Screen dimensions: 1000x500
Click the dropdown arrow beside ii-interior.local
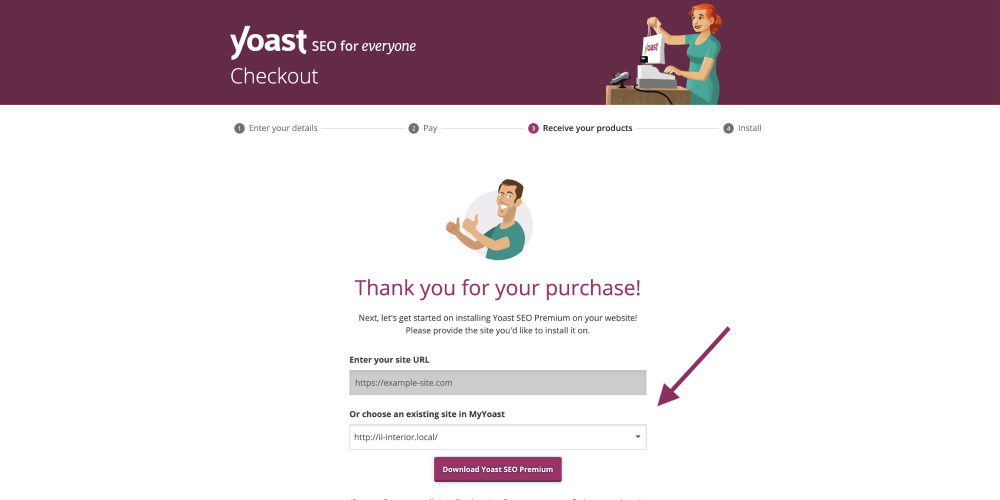click(638, 437)
